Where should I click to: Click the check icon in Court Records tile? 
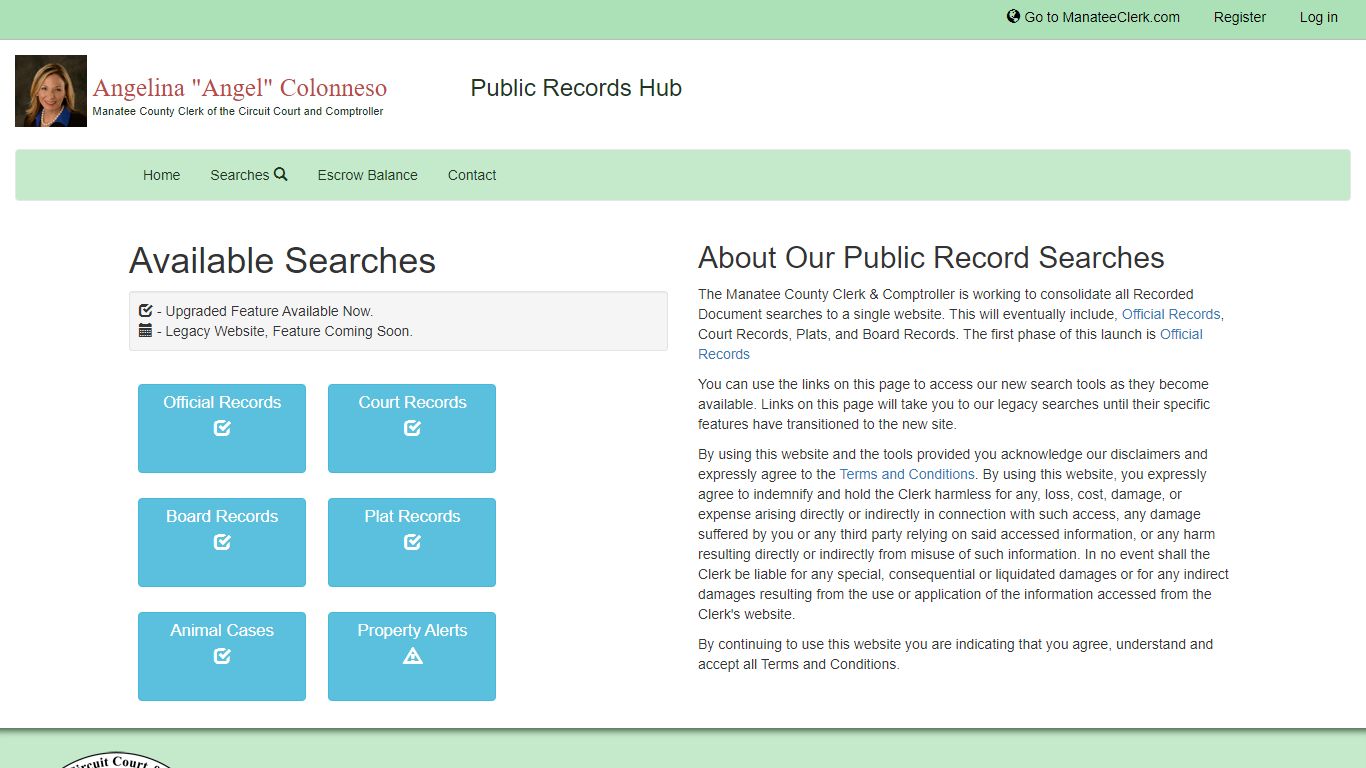(x=412, y=428)
